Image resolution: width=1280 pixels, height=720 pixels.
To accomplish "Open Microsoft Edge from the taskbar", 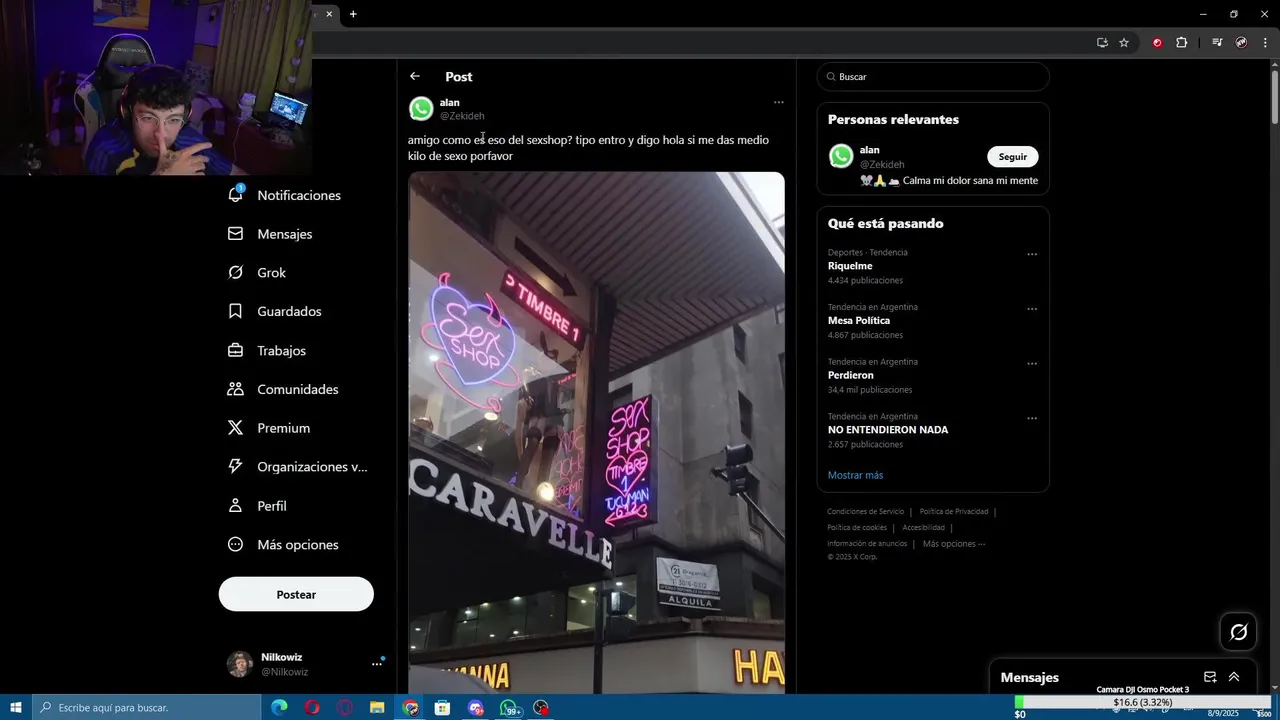I will [279, 708].
